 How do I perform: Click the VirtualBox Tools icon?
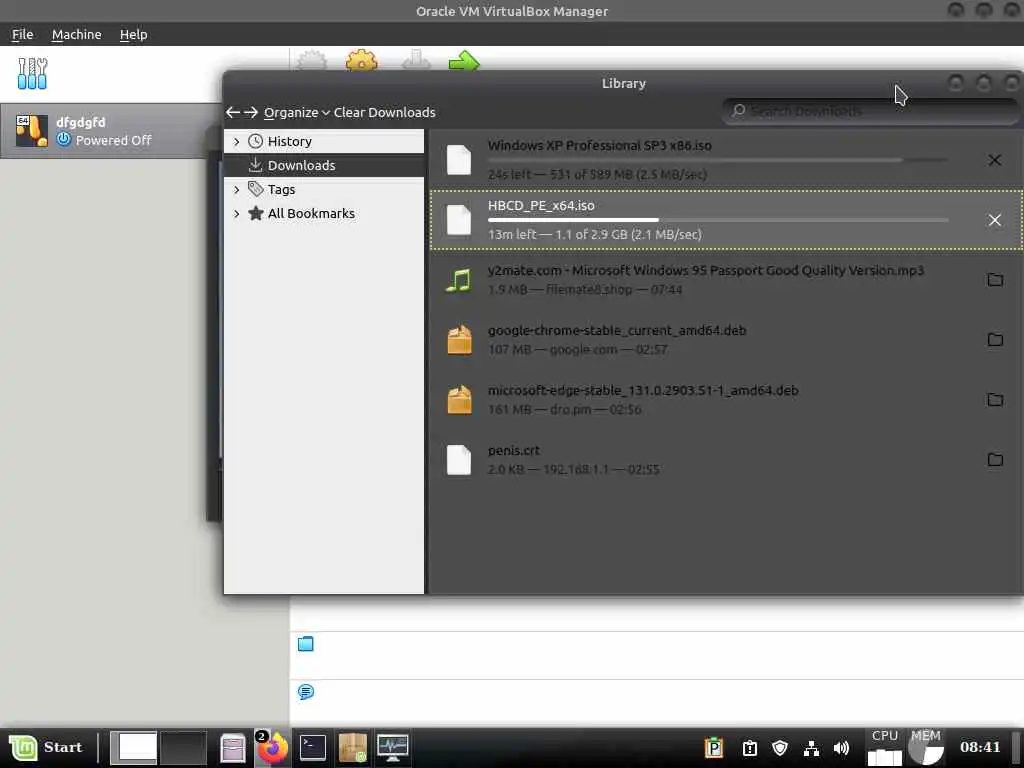click(x=32, y=74)
